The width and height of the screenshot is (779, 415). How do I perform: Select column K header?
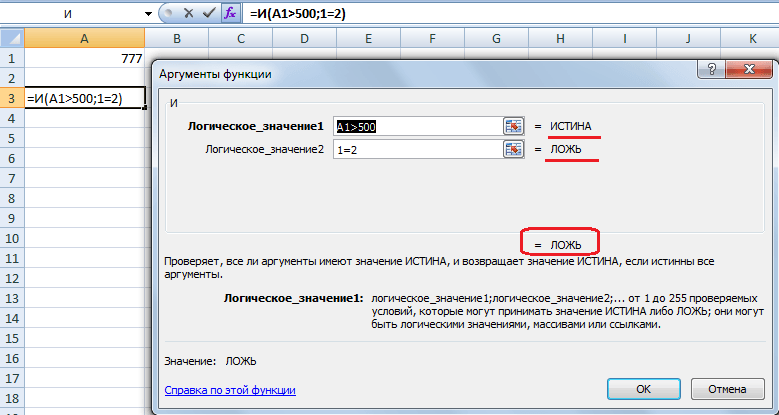[750, 38]
